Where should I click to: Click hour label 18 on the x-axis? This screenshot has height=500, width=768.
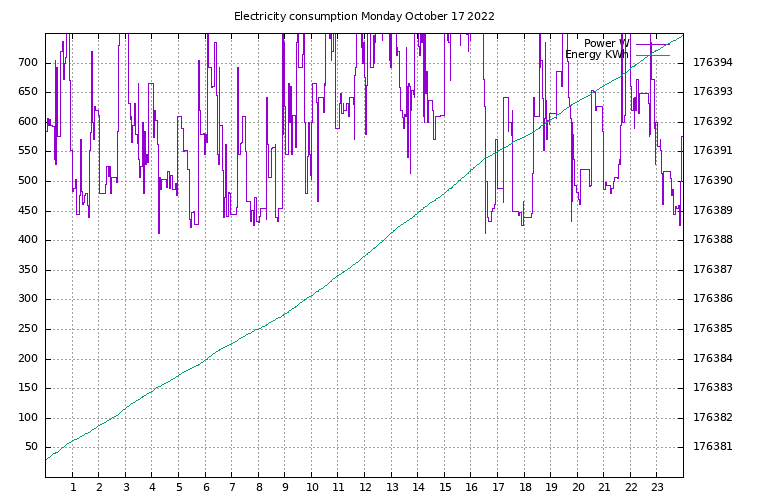[525, 488]
